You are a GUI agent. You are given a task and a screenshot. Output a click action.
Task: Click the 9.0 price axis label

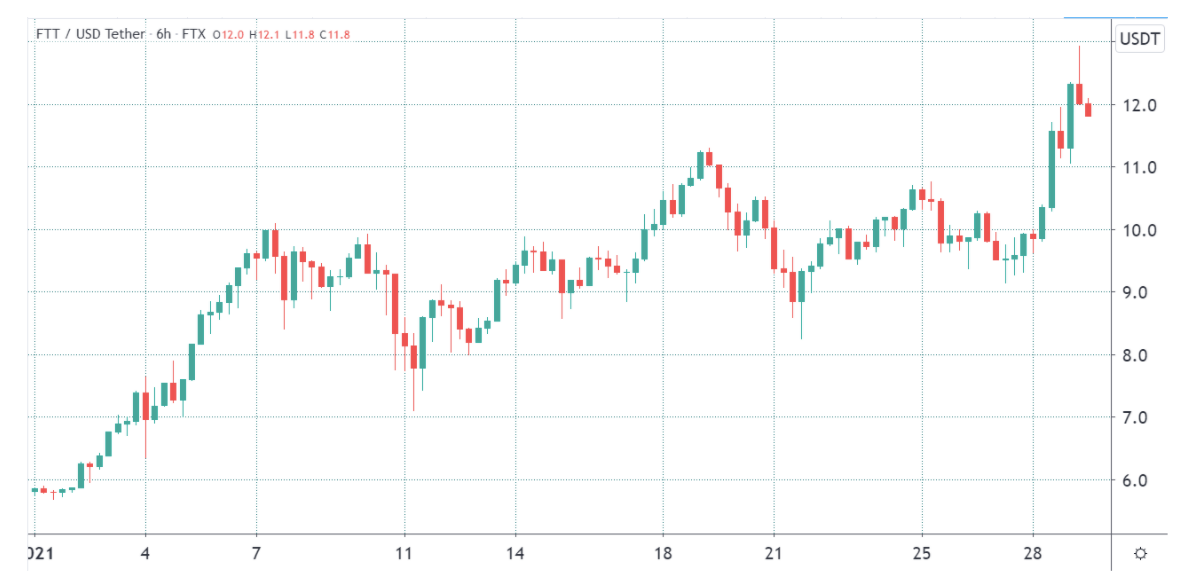(1140, 293)
